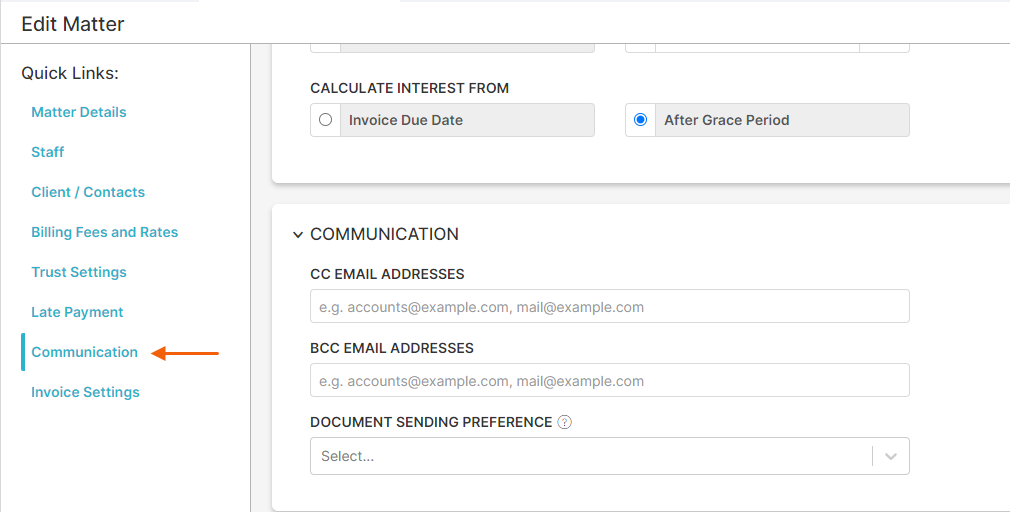
Task: Select the Communication quick link
Action: 84,352
